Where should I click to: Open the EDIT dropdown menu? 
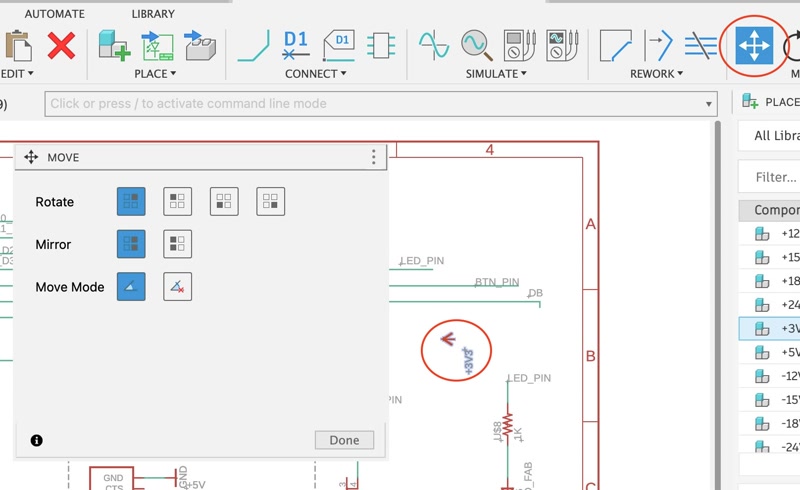tap(17, 74)
